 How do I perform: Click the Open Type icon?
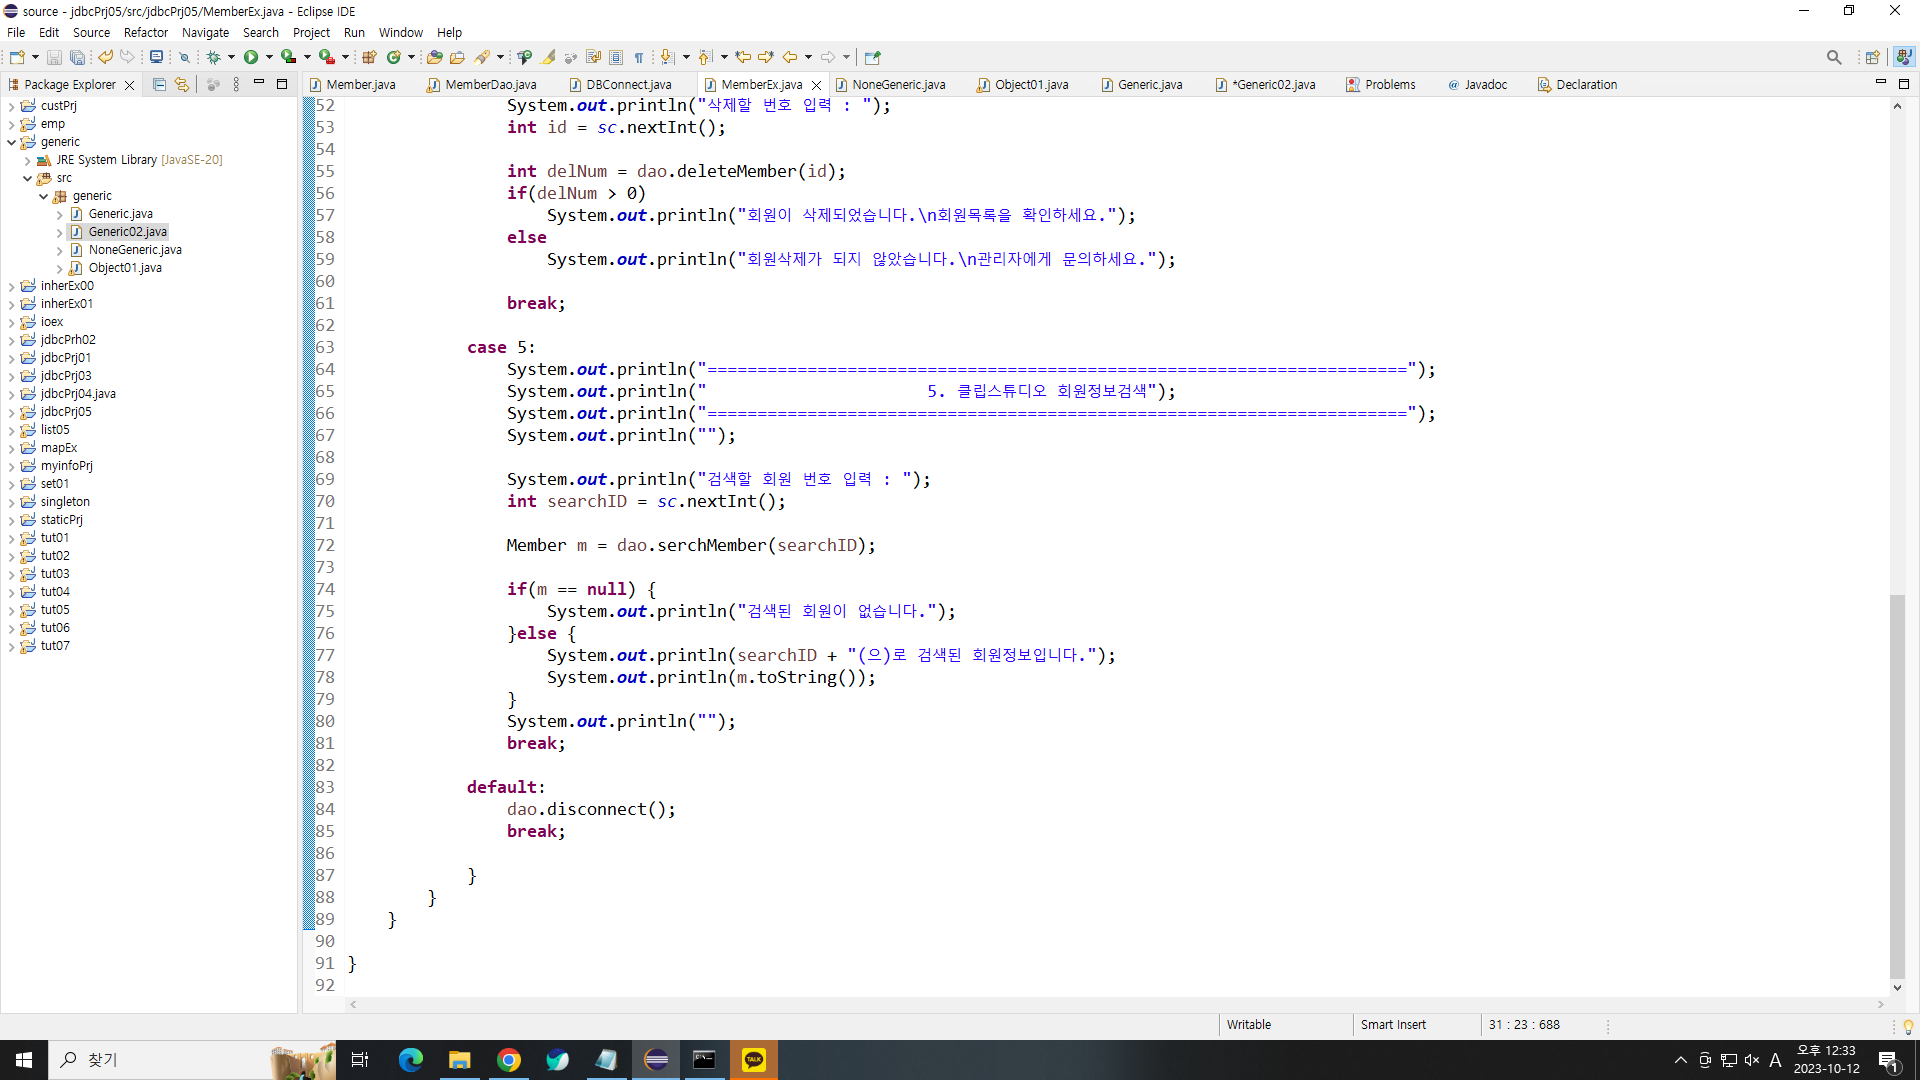point(434,57)
